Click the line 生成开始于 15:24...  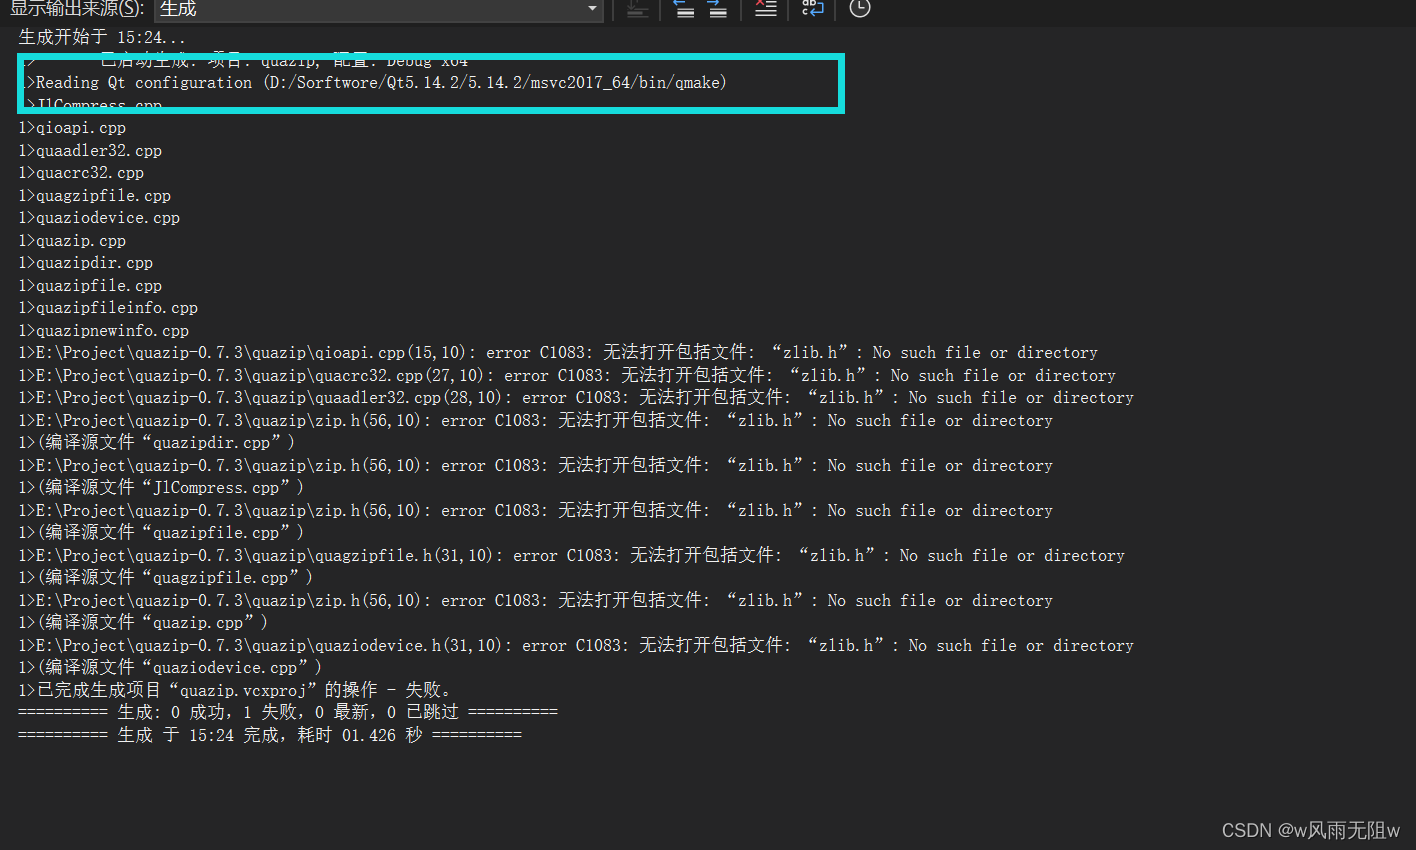coord(102,37)
